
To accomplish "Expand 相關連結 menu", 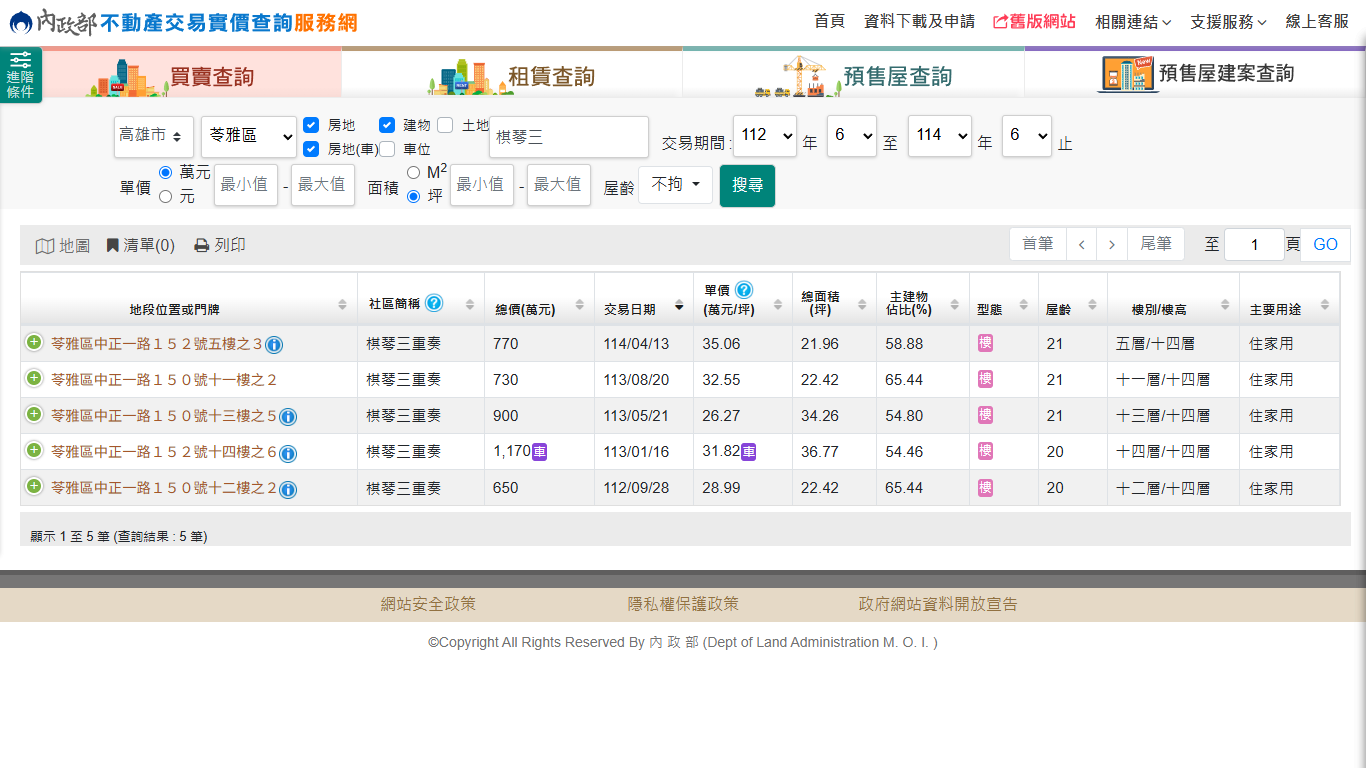I will coord(1132,22).
